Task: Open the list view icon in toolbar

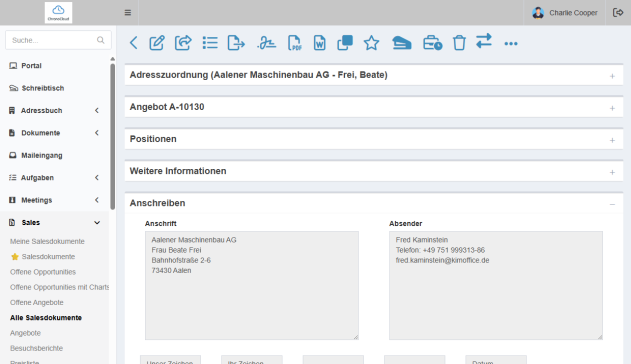Action: [210, 43]
